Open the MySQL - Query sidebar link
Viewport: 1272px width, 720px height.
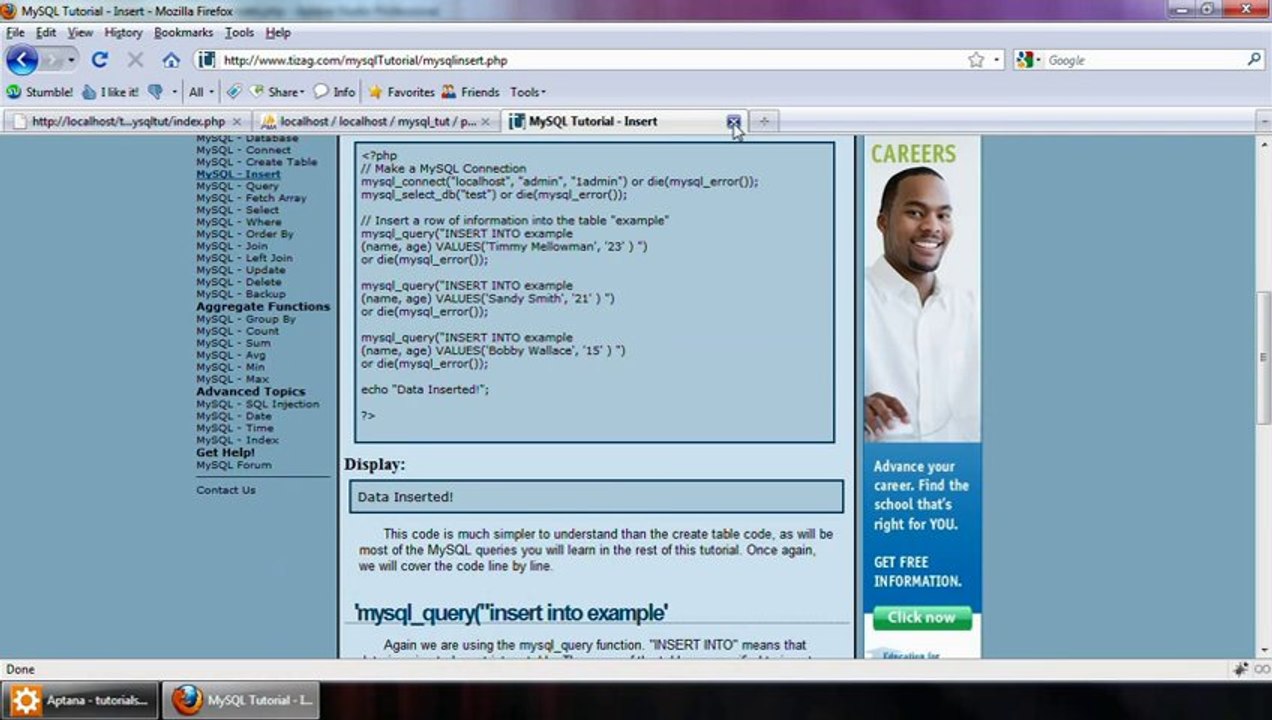pos(237,186)
